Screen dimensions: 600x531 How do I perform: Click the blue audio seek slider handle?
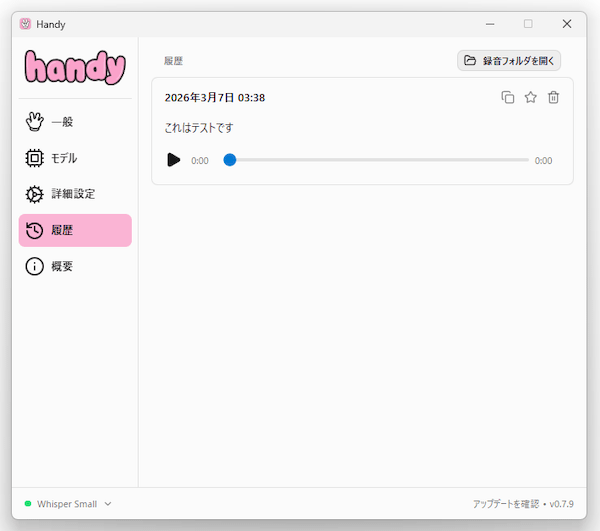point(230,160)
